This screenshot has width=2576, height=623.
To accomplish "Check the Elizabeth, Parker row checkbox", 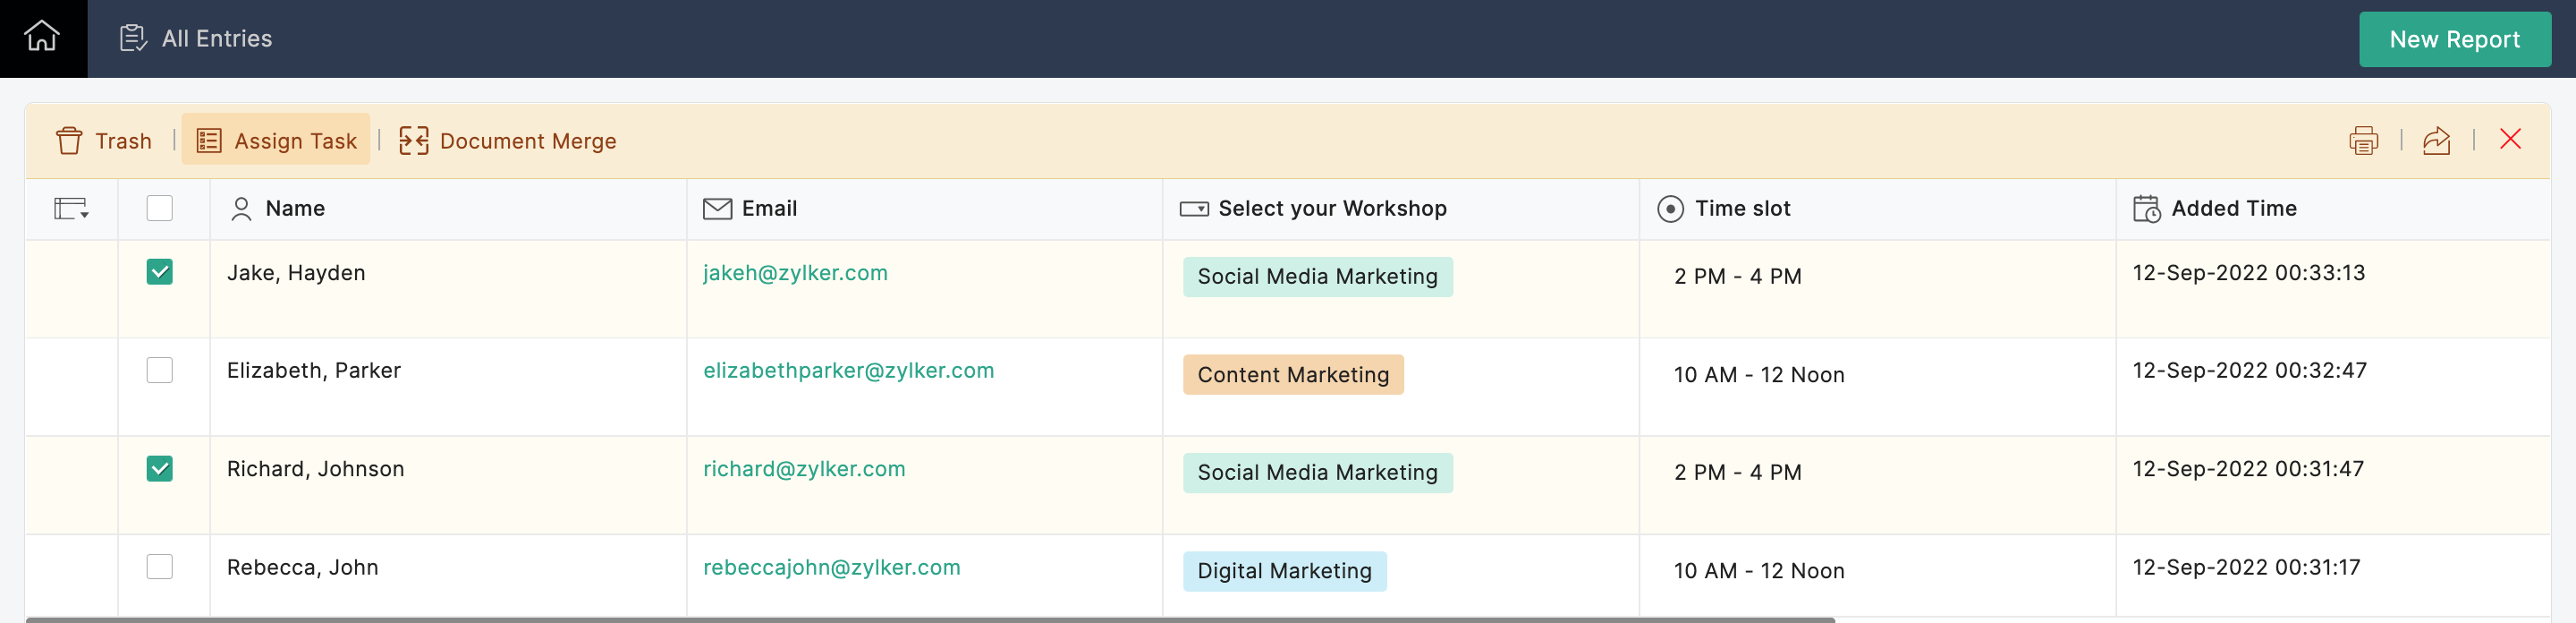I will click(160, 370).
